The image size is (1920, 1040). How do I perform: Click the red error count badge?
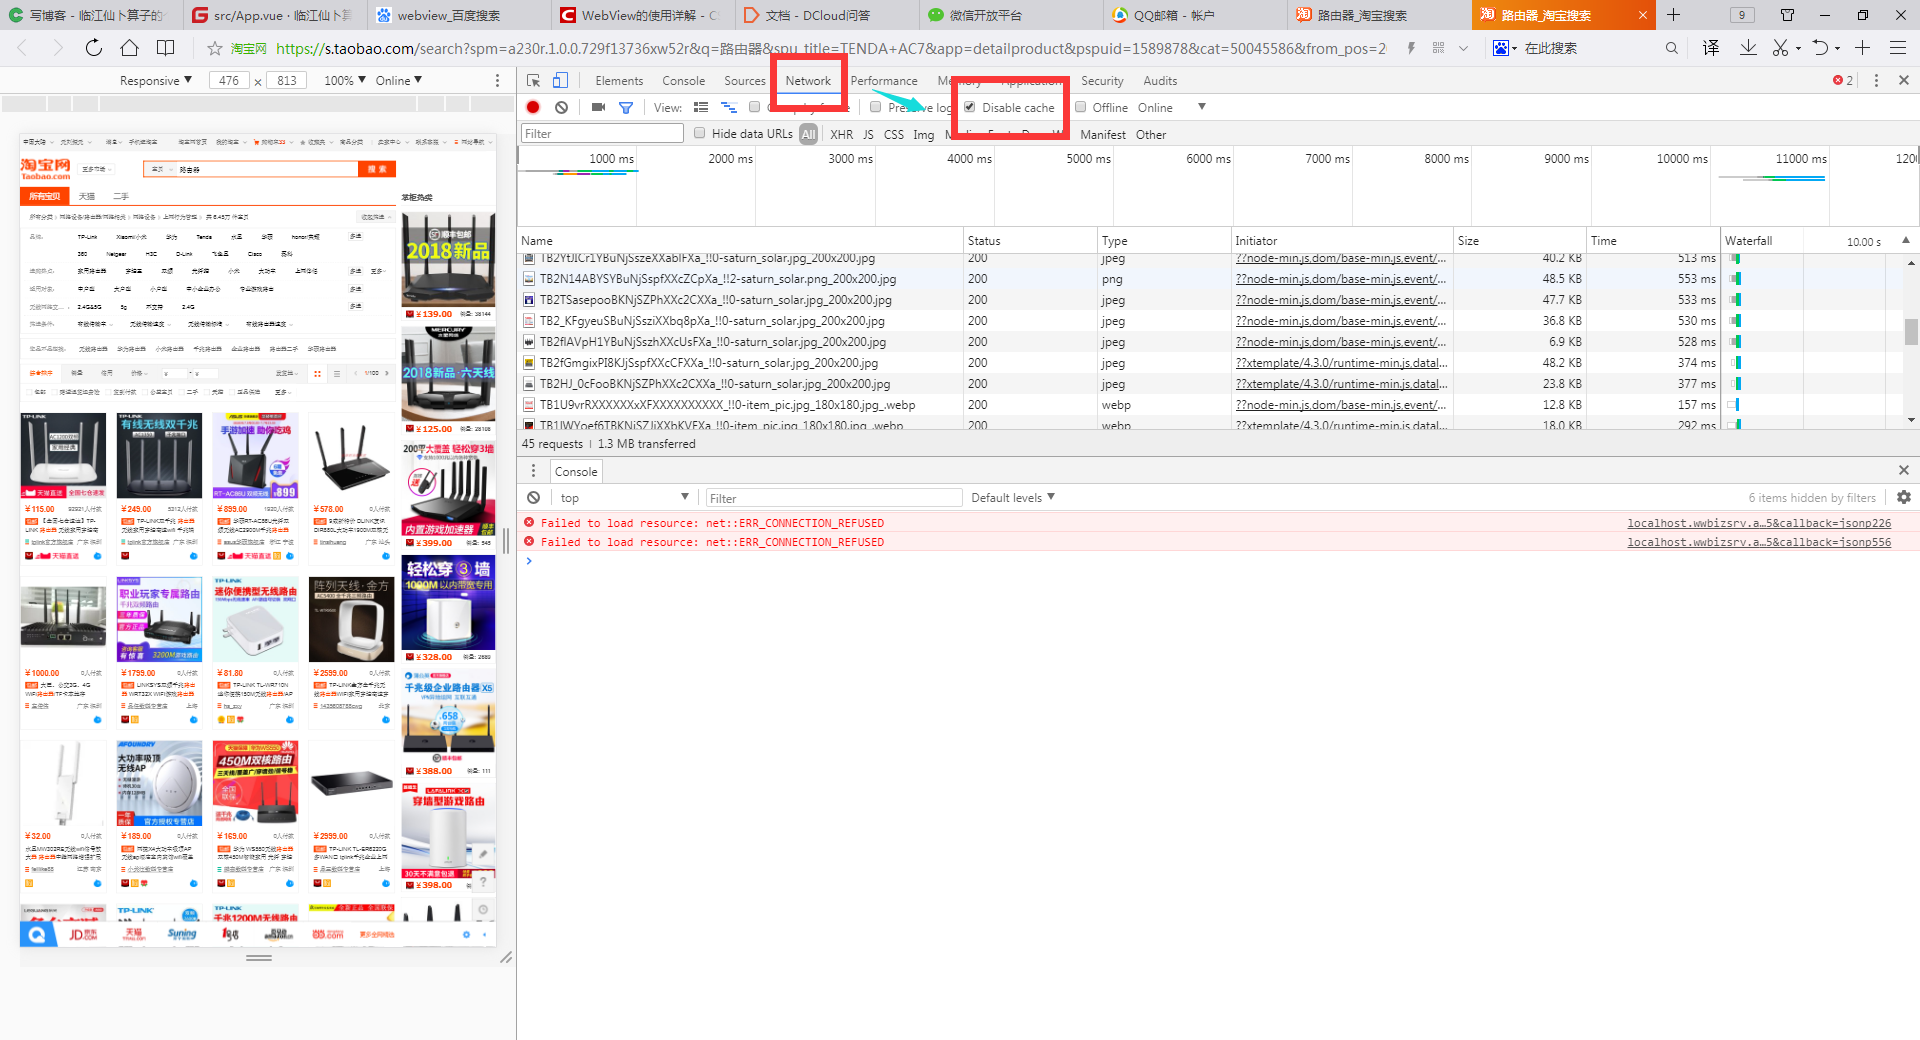coord(1843,81)
